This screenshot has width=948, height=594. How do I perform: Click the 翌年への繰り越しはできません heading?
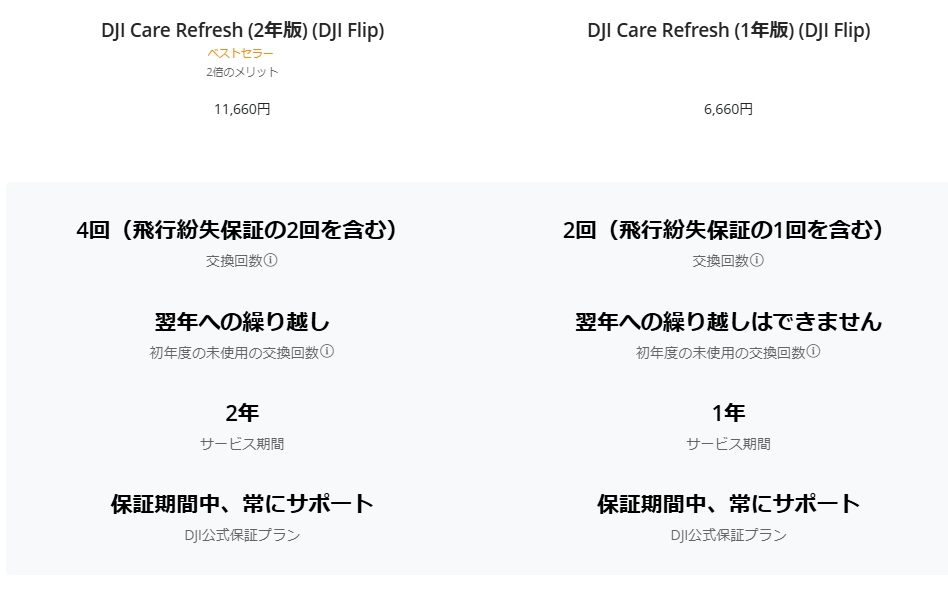point(728,322)
